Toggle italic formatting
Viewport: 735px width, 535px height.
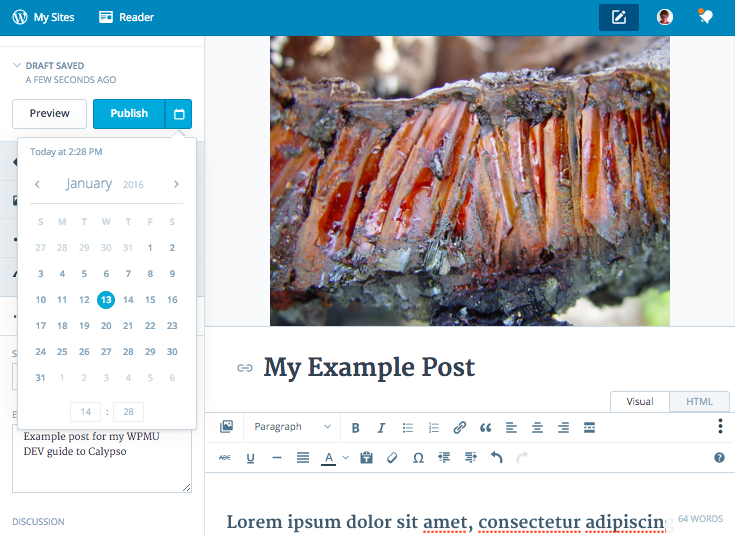click(x=382, y=428)
